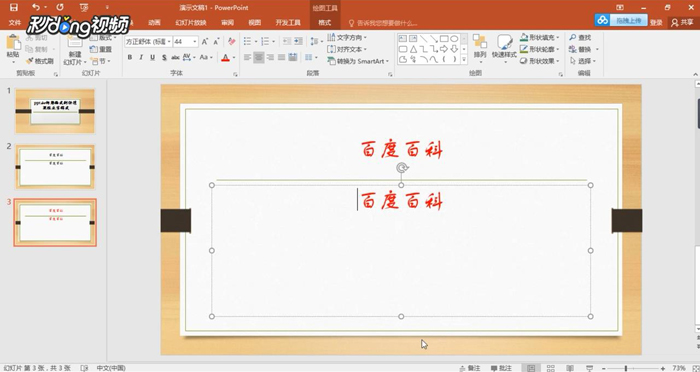Click the Share (共享) button
The image size is (700, 372).
click(683, 22)
